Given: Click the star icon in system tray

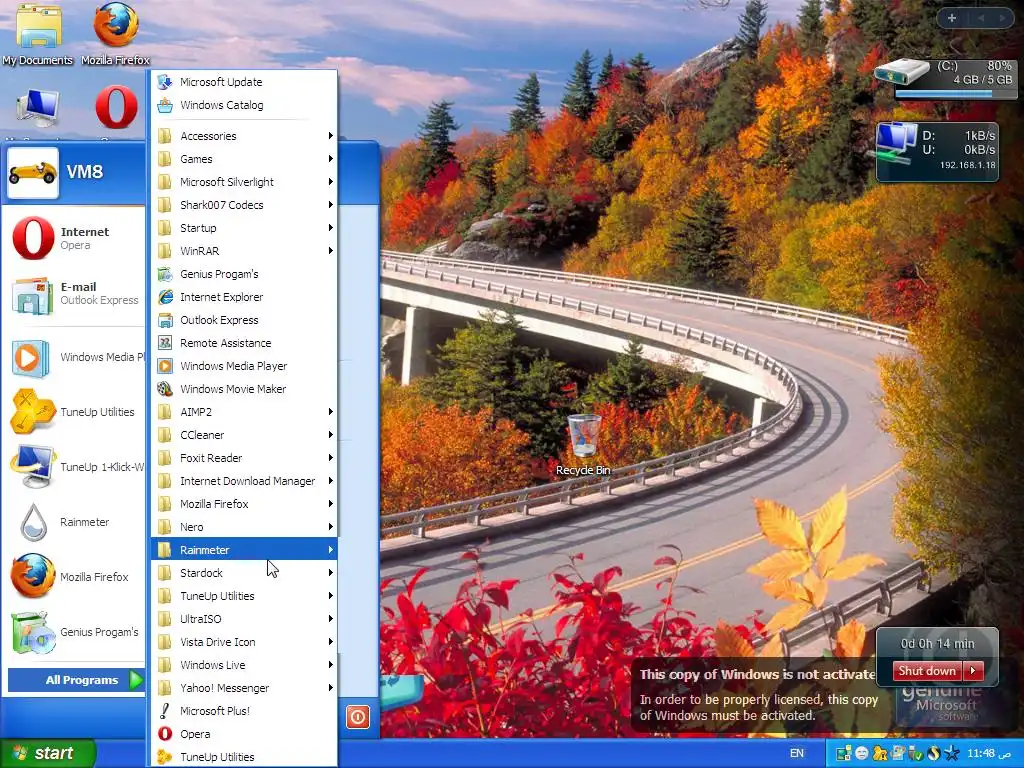Looking at the screenshot, I should 952,754.
